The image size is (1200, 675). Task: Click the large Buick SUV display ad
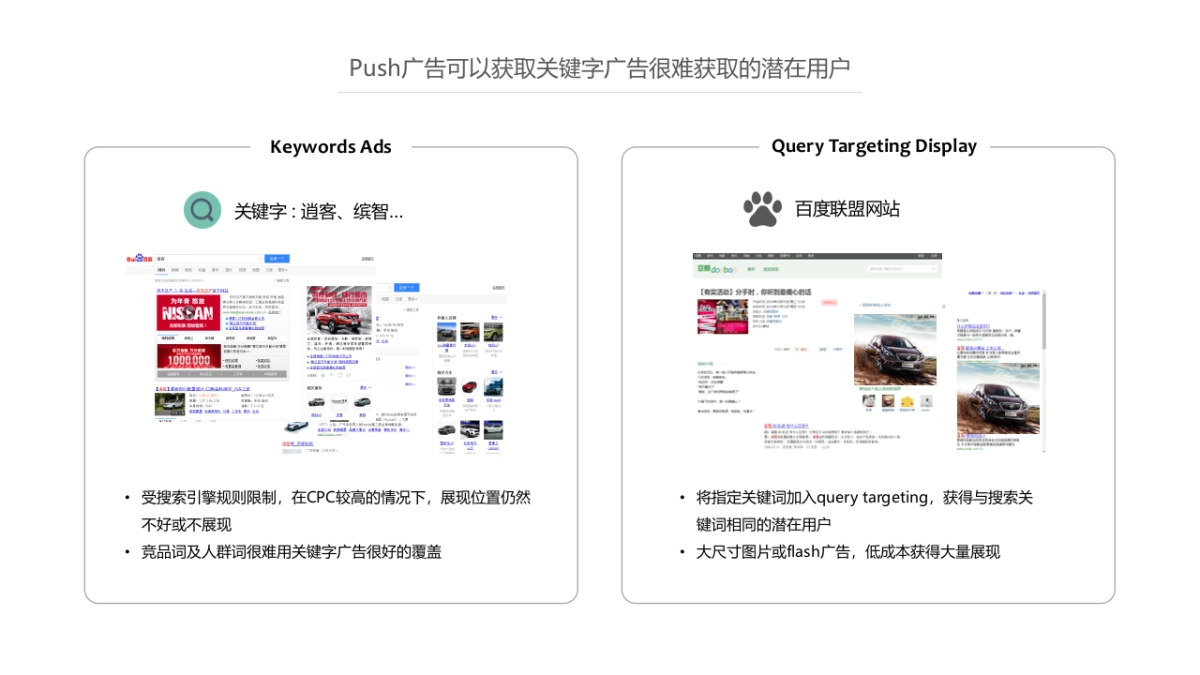point(894,349)
